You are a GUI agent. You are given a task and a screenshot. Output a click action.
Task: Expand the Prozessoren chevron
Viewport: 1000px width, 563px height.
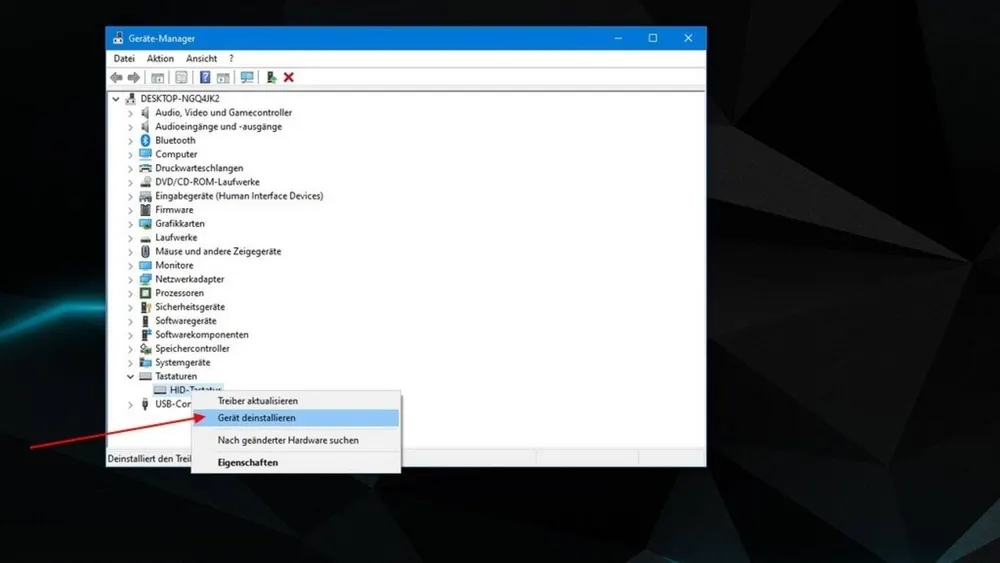pyautogui.click(x=130, y=294)
